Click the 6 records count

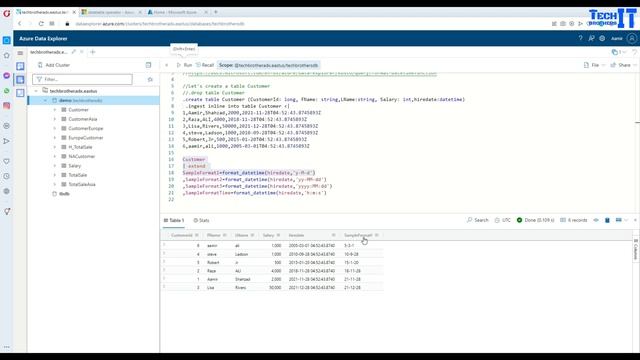574,220
